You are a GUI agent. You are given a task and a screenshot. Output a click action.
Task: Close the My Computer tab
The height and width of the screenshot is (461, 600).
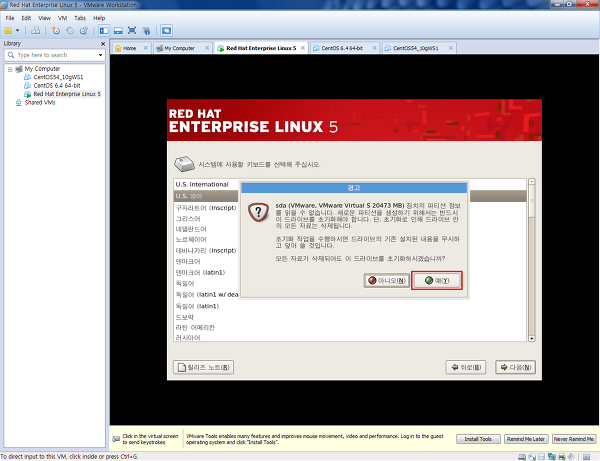pos(207,48)
